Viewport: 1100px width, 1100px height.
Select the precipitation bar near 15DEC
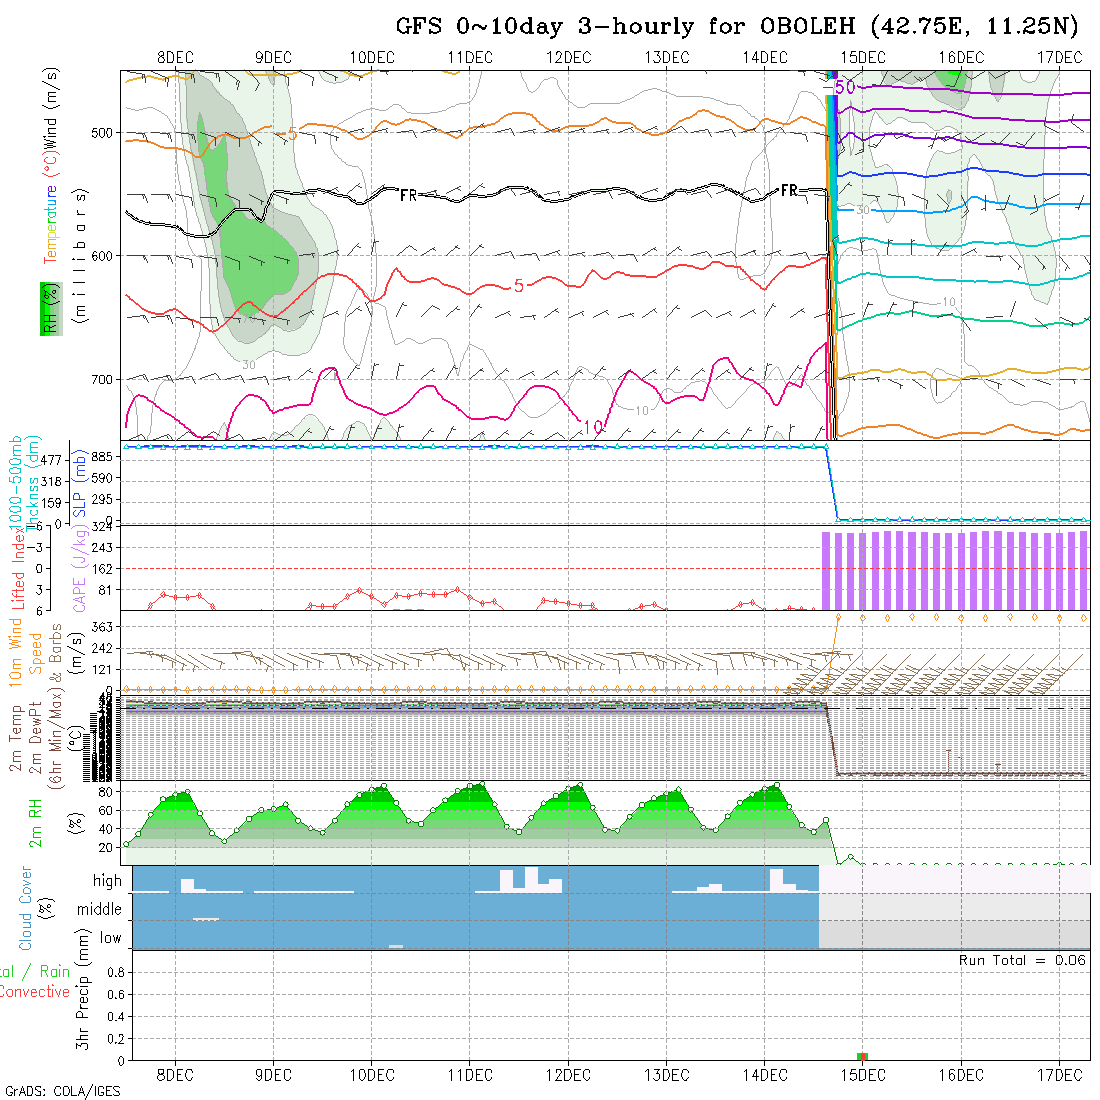[863, 1056]
